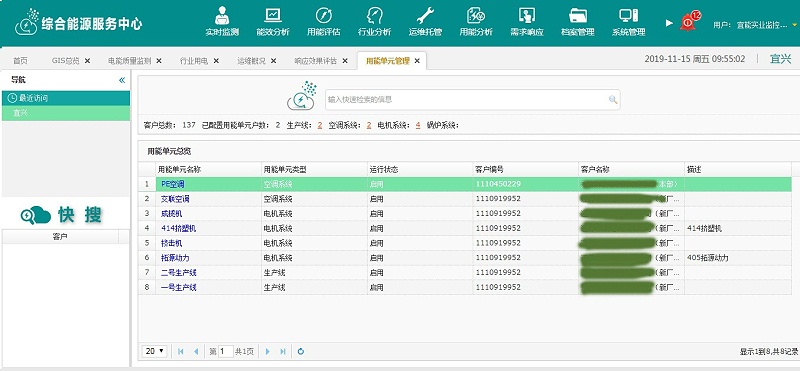Open 系统管理 monitor icon
Viewport: 800px width, 371px height.
(x=629, y=15)
